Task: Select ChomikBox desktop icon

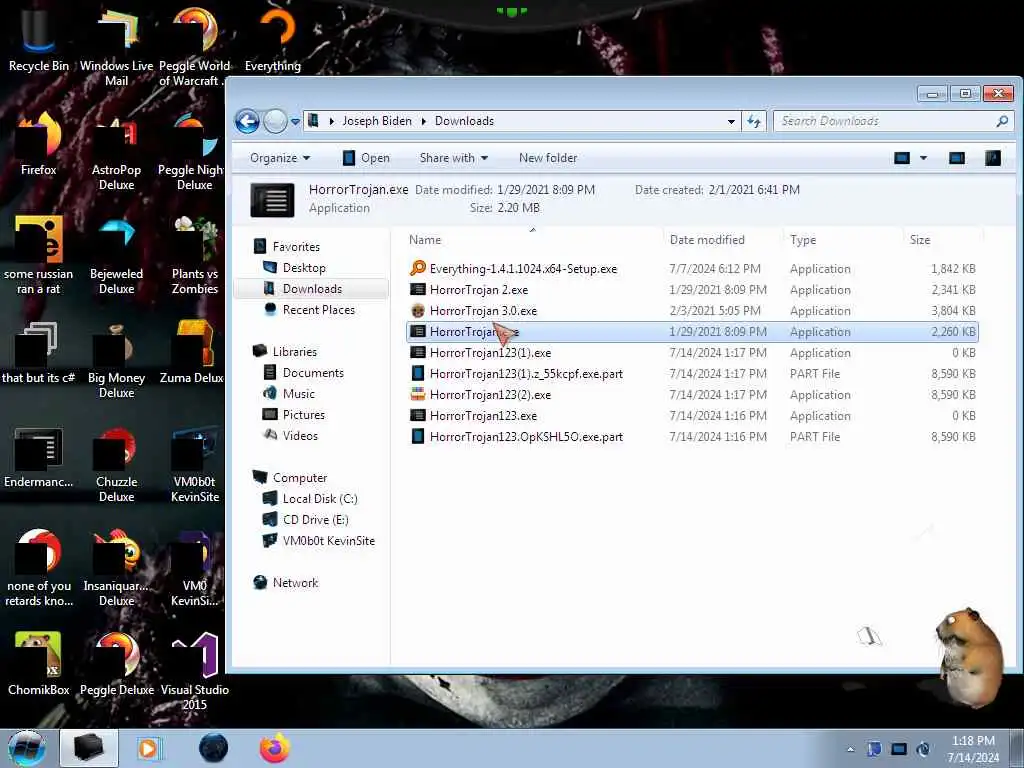Action: (x=39, y=664)
